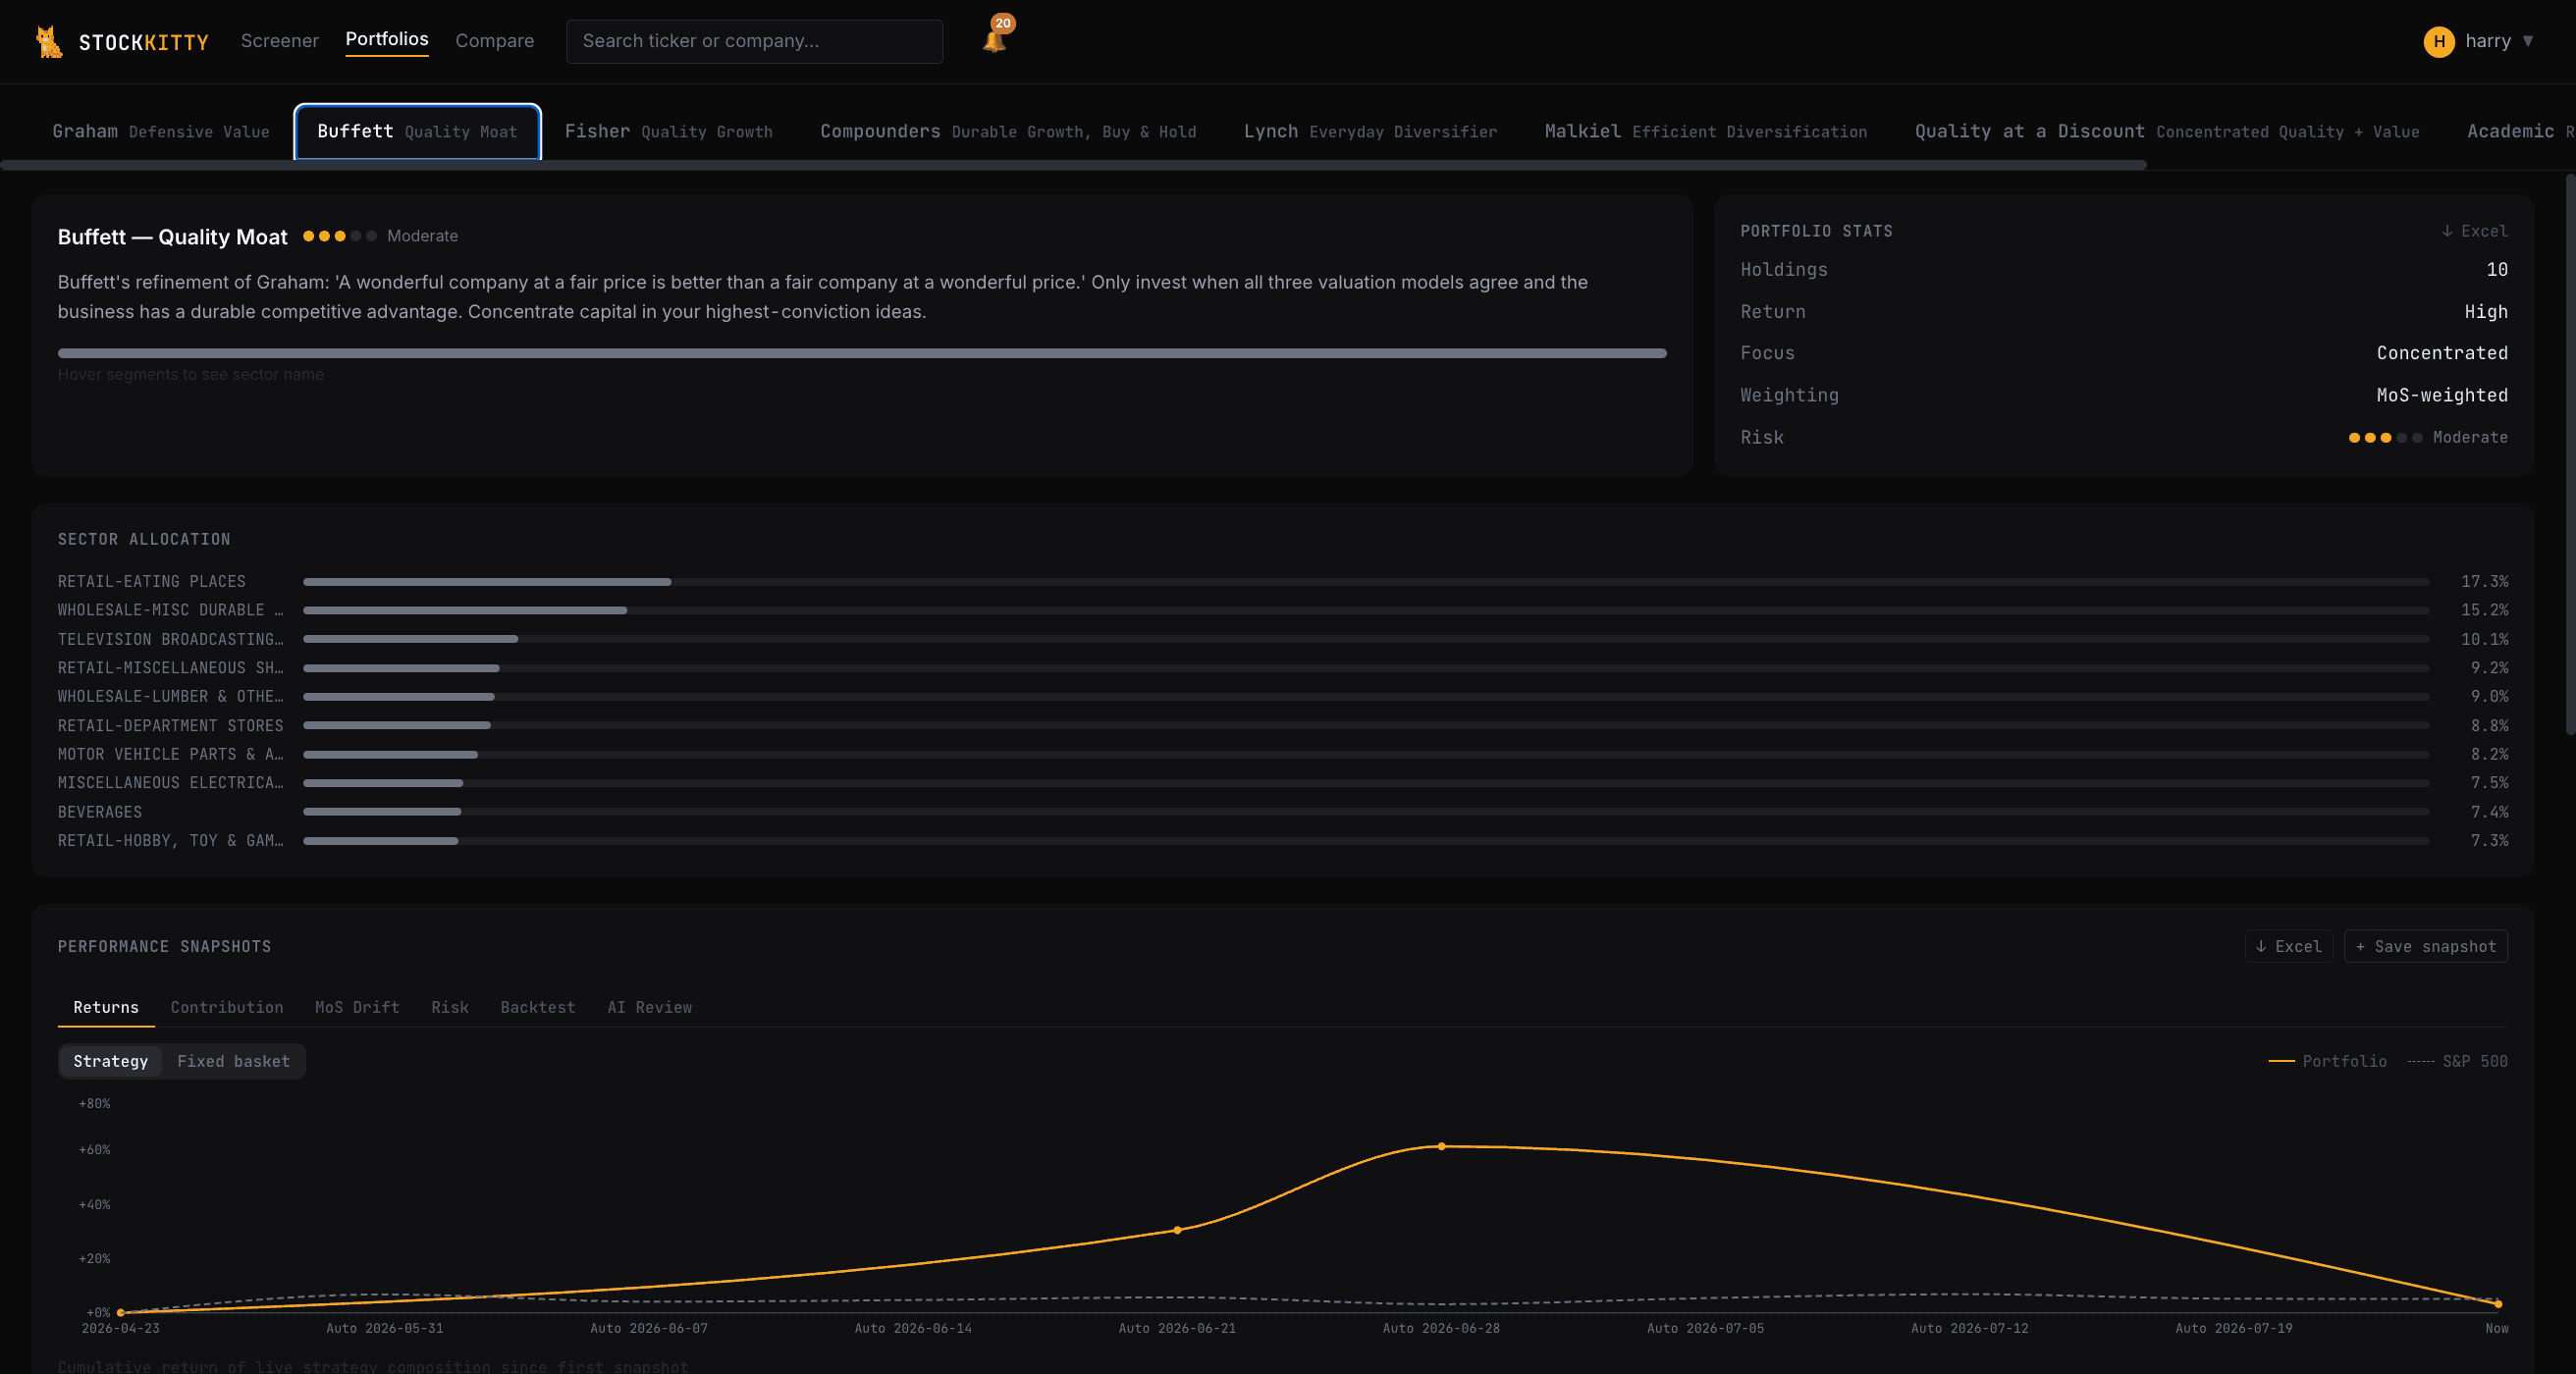
Task: Toggle the Portfolio legend series
Action: click(x=2328, y=1061)
